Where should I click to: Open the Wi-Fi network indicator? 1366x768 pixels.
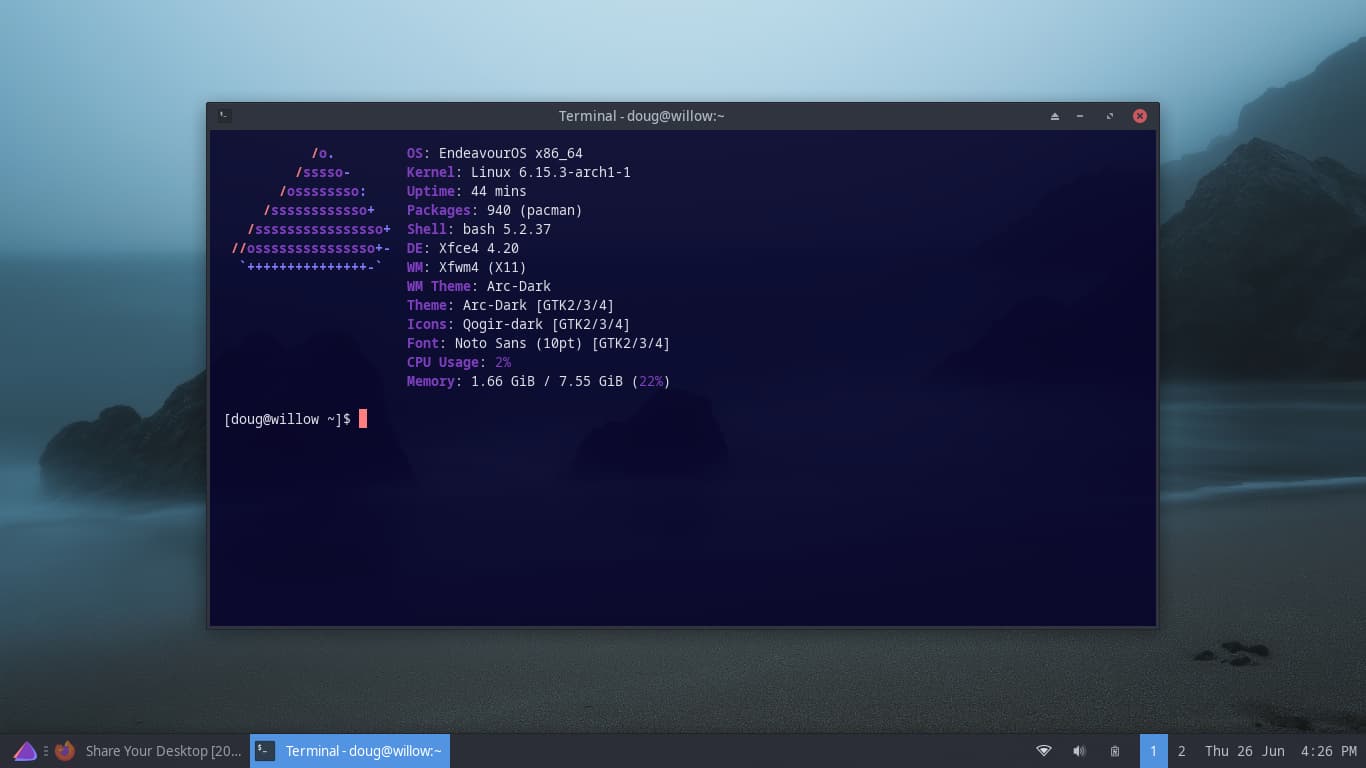click(1043, 751)
